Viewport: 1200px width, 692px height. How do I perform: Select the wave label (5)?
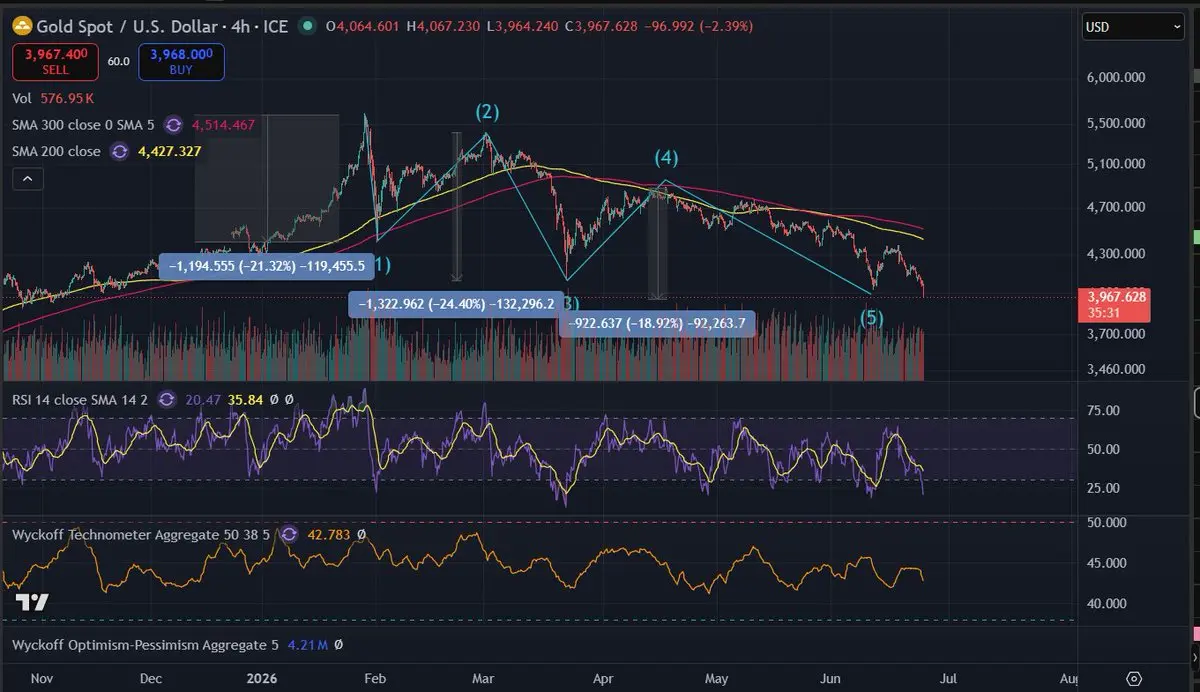873,318
